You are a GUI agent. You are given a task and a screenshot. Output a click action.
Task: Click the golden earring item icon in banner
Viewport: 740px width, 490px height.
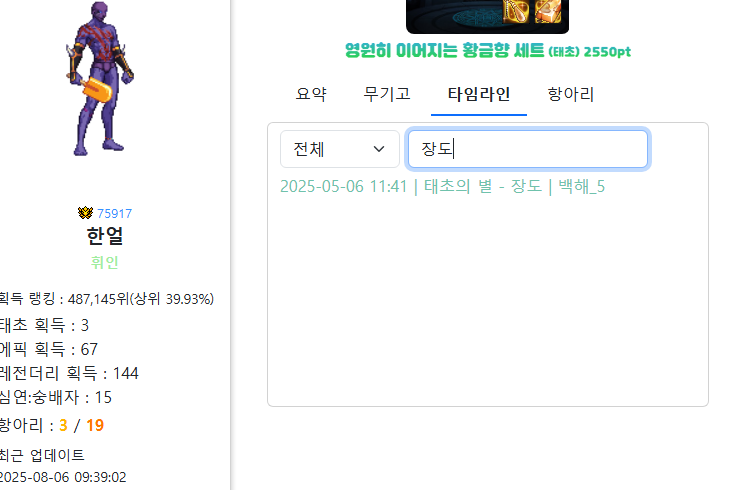point(515,11)
